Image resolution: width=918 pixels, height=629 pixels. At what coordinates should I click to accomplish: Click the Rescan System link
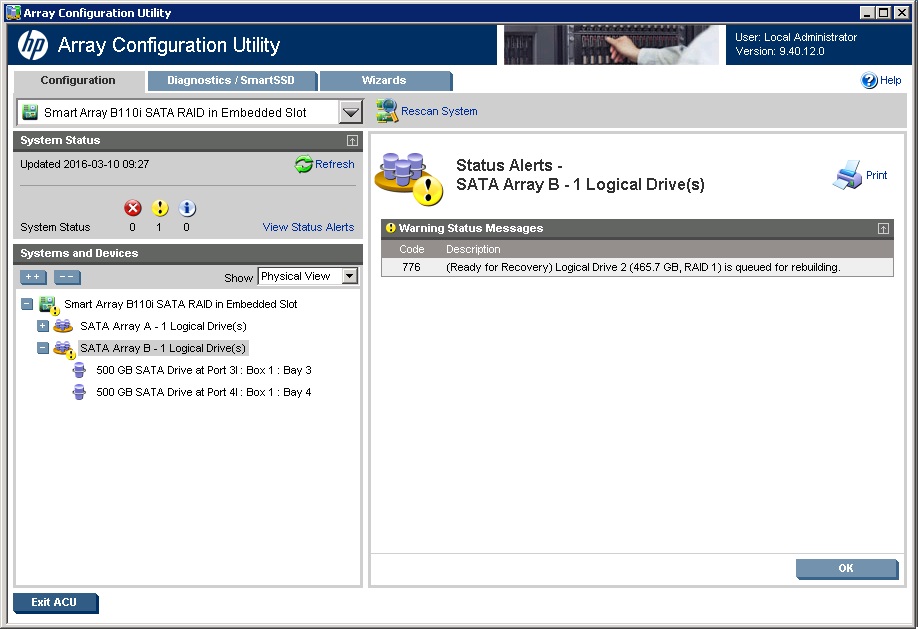pyautogui.click(x=439, y=111)
